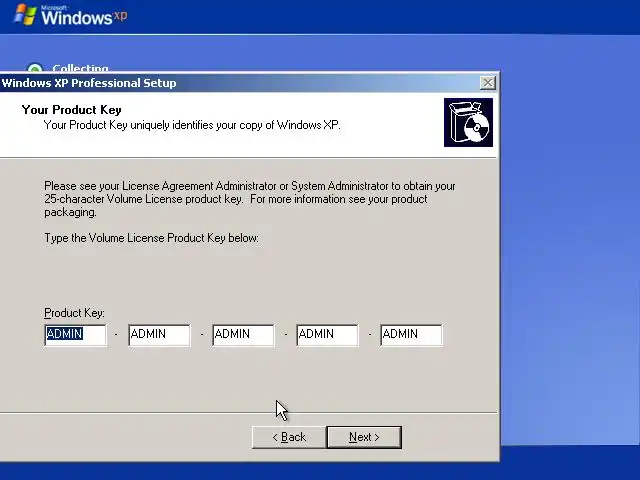Click the Collecting step indicator icon
The image size is (640, 480).
click(x=35, y=68)
